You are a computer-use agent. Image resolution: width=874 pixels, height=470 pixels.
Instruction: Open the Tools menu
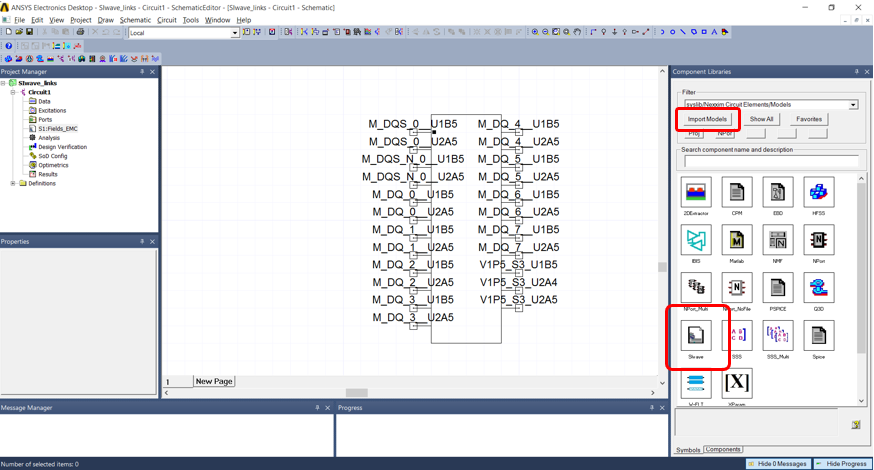point(191,20)
